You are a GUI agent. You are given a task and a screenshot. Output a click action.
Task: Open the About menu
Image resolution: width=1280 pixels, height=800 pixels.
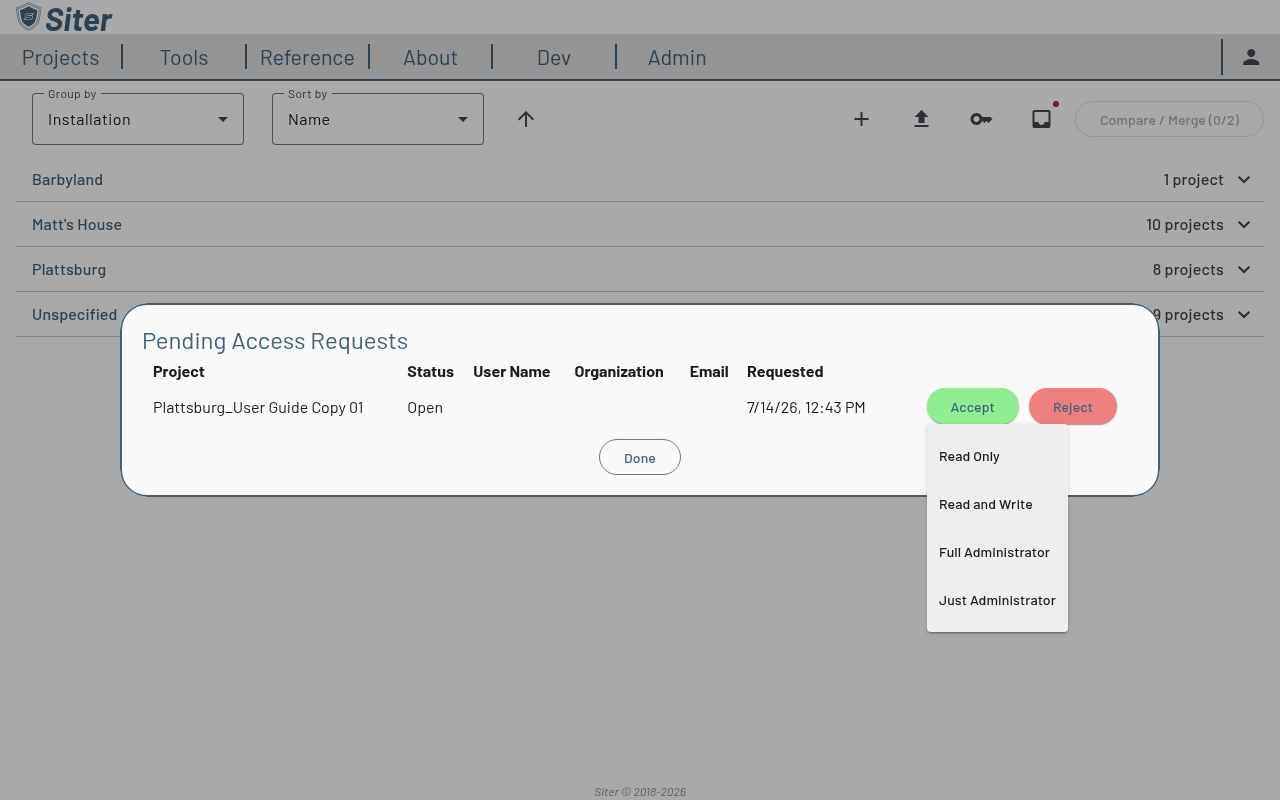tap(430, 58)
